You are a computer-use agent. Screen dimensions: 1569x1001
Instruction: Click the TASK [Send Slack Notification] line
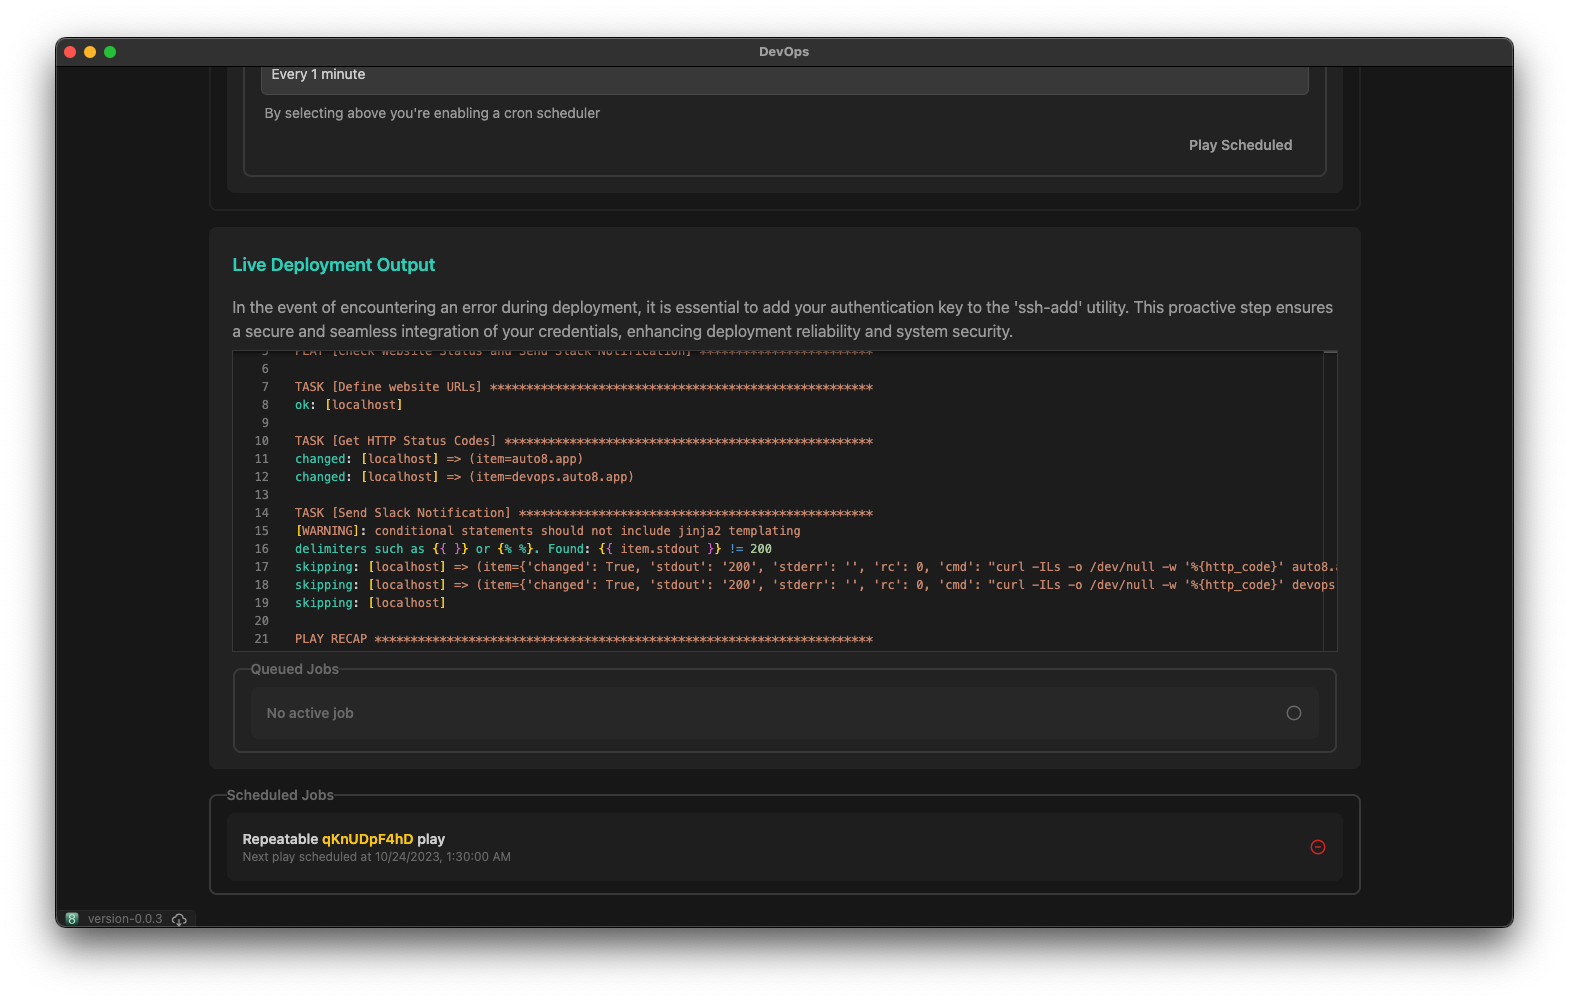point(583,513)
